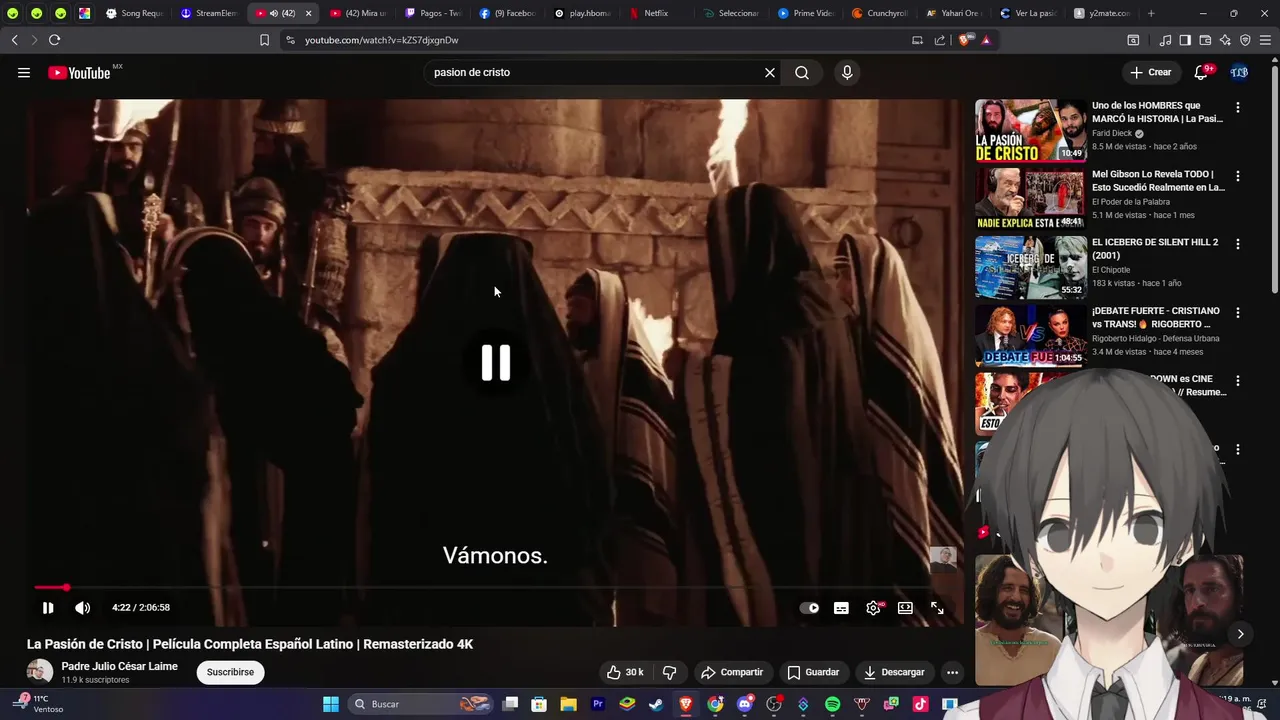
Task: Open the Brave Shields lion icon
Action: 965,40
